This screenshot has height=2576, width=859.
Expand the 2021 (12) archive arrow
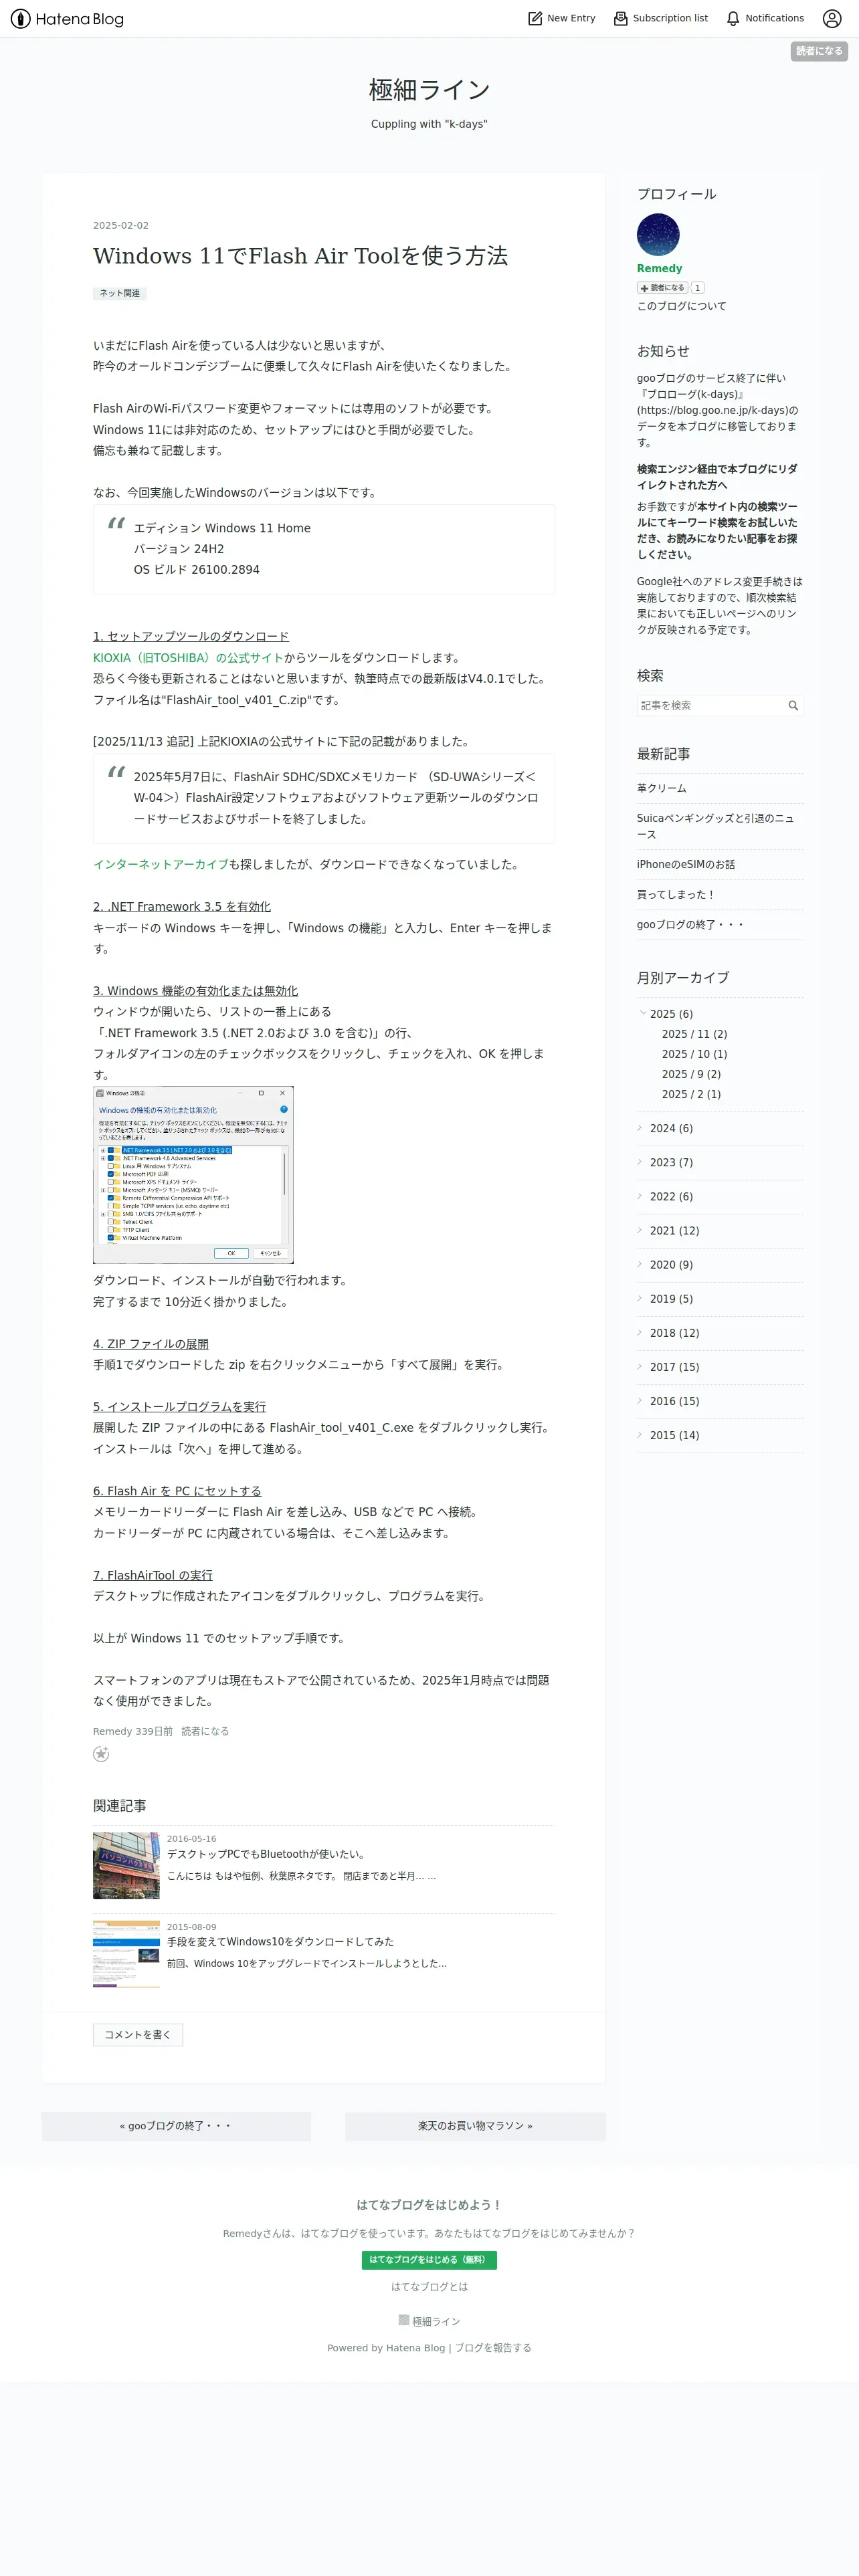click(x=641, y=1230)
